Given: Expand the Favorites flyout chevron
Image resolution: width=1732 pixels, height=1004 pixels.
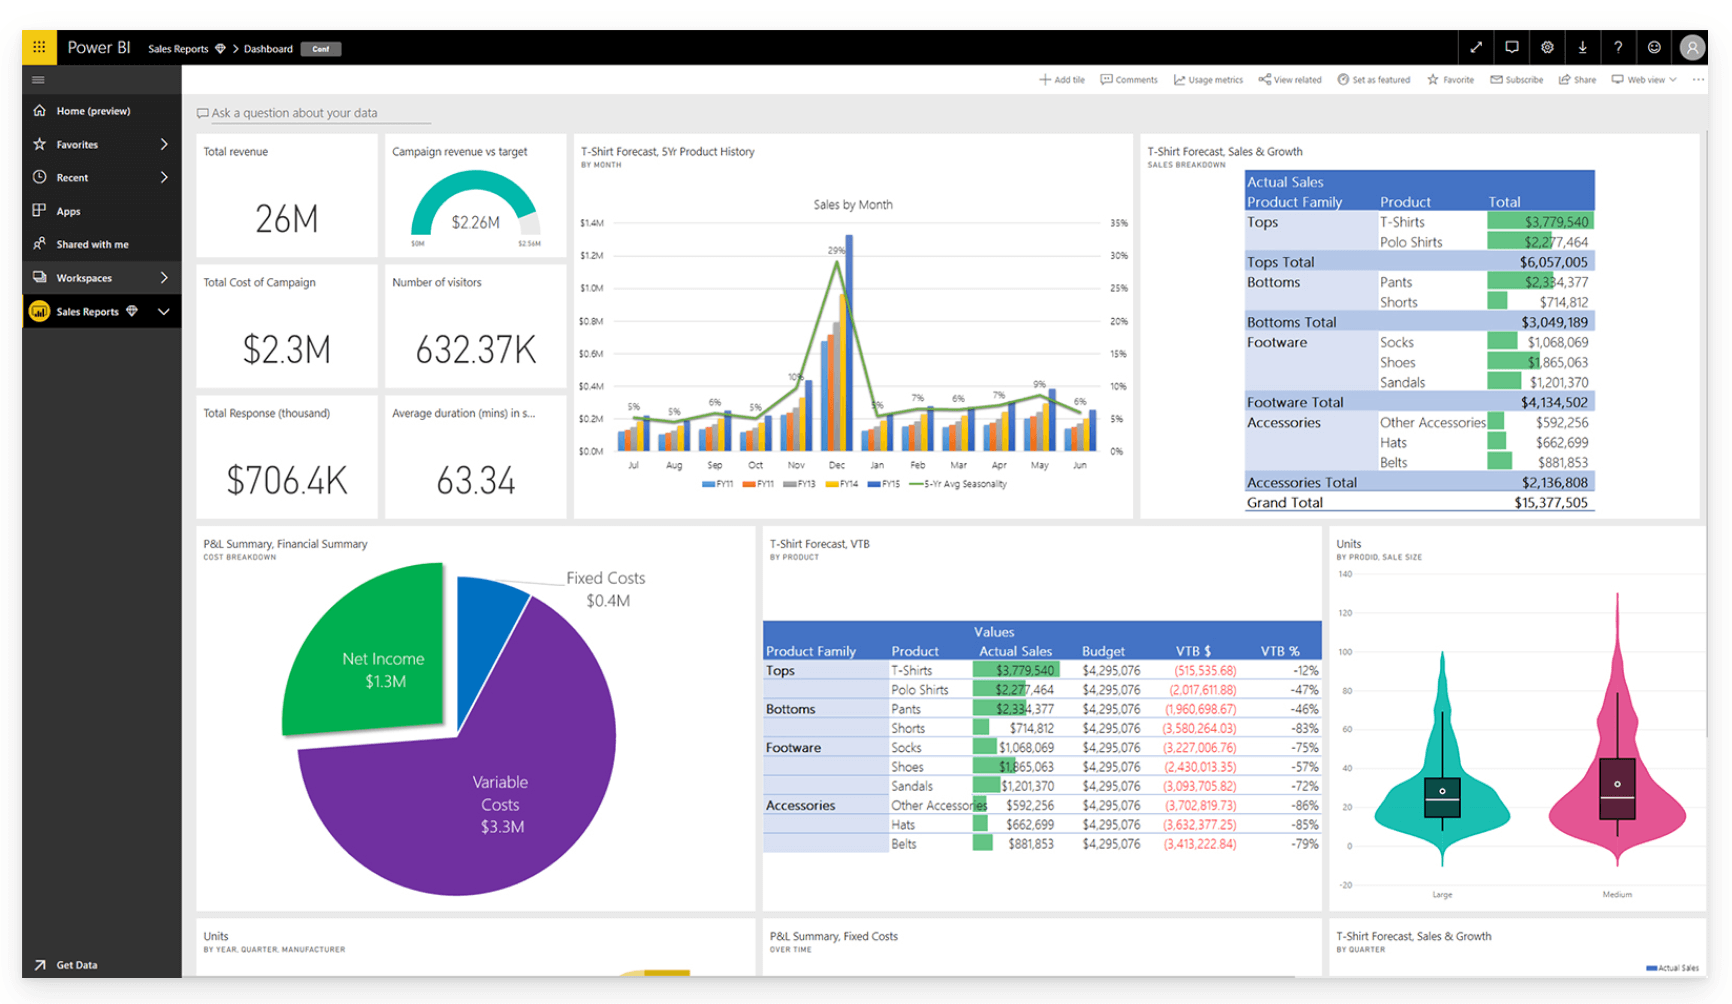Looking at the screenshot, I should pos(164,144).
